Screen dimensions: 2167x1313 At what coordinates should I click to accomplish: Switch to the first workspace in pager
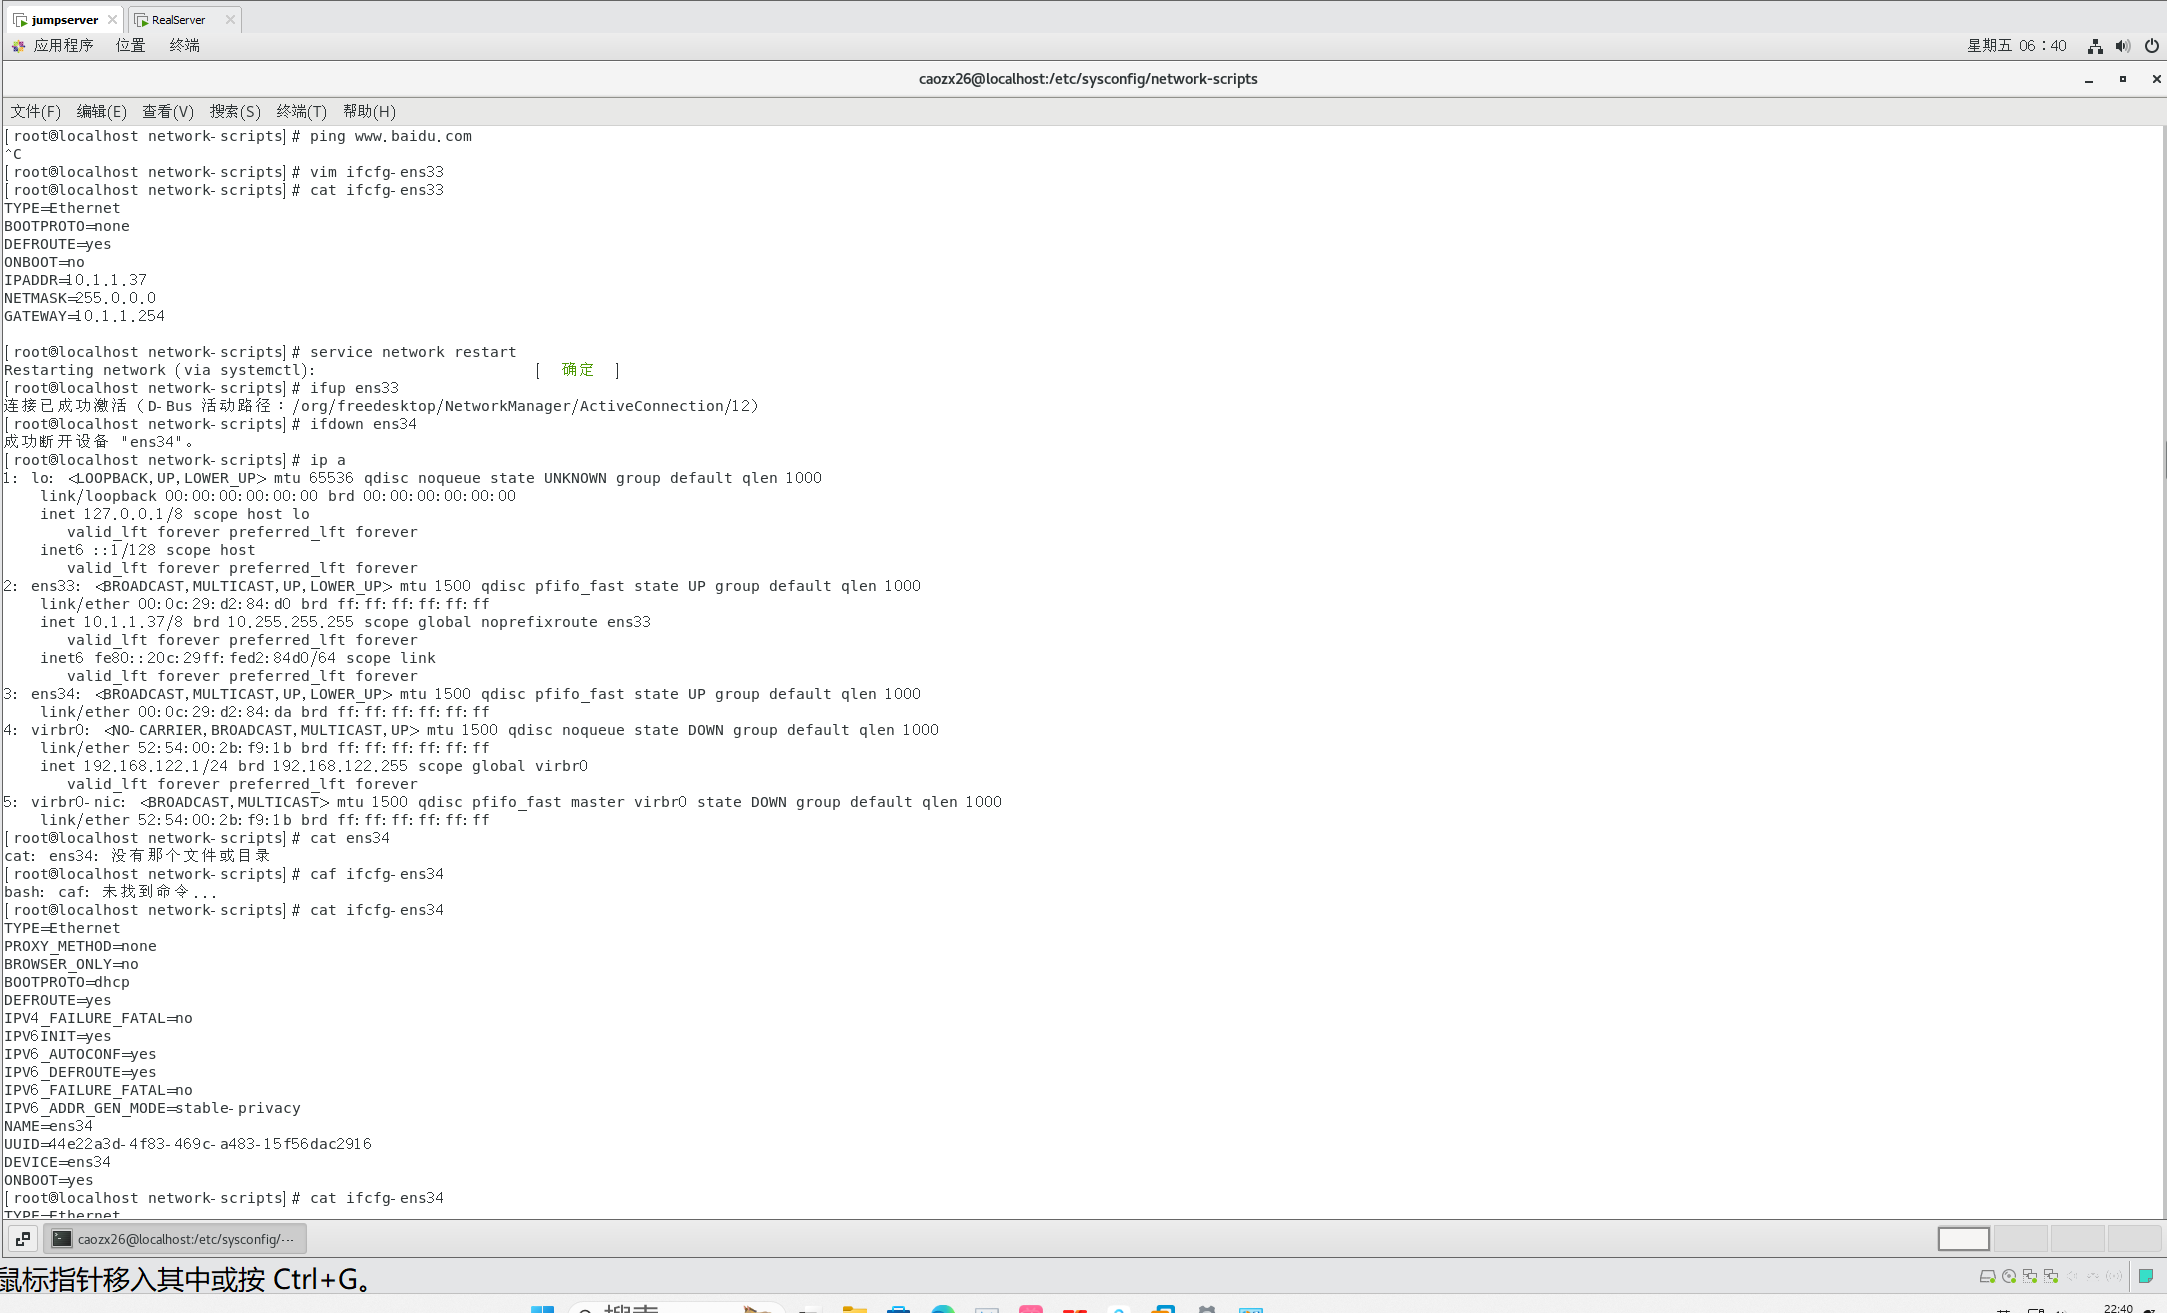click(x=1963, y=1239)
